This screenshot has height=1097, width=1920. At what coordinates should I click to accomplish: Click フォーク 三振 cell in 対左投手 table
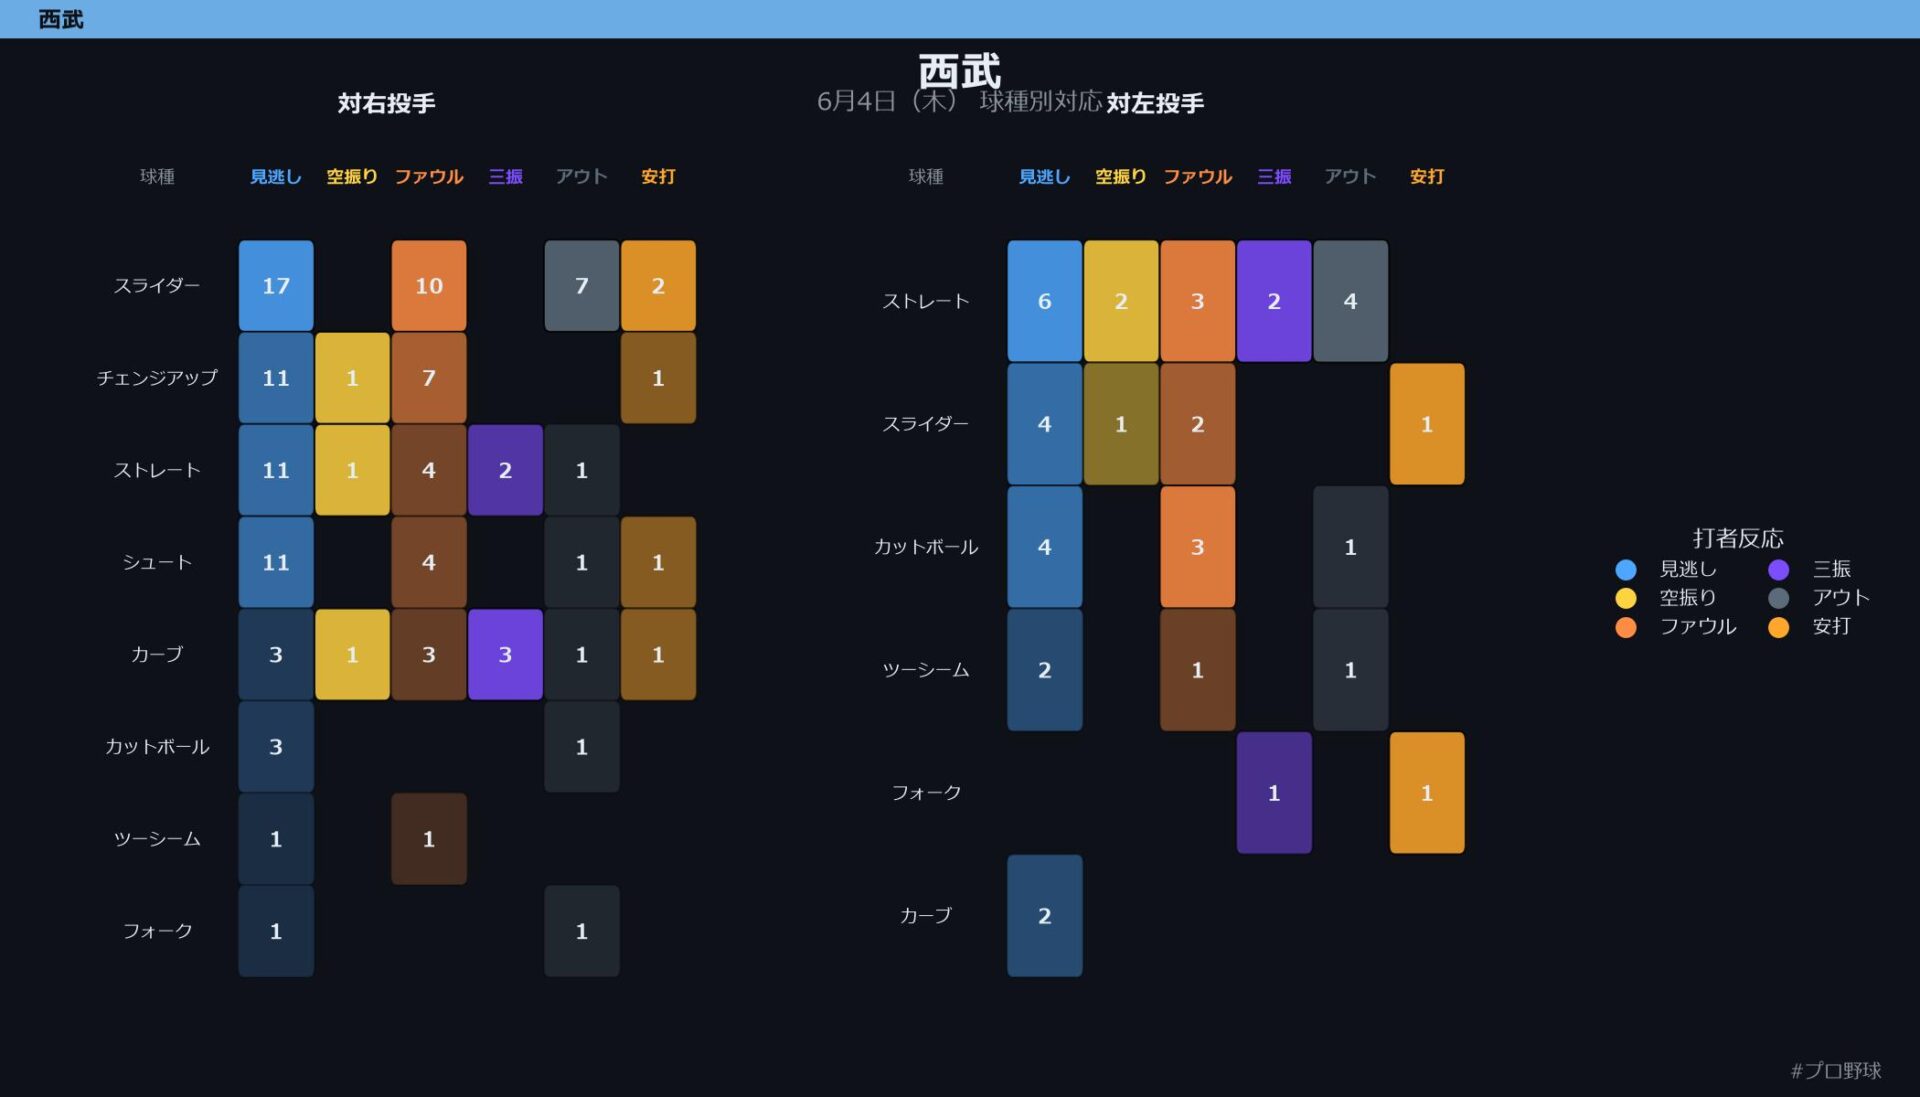pos(1274,793)
